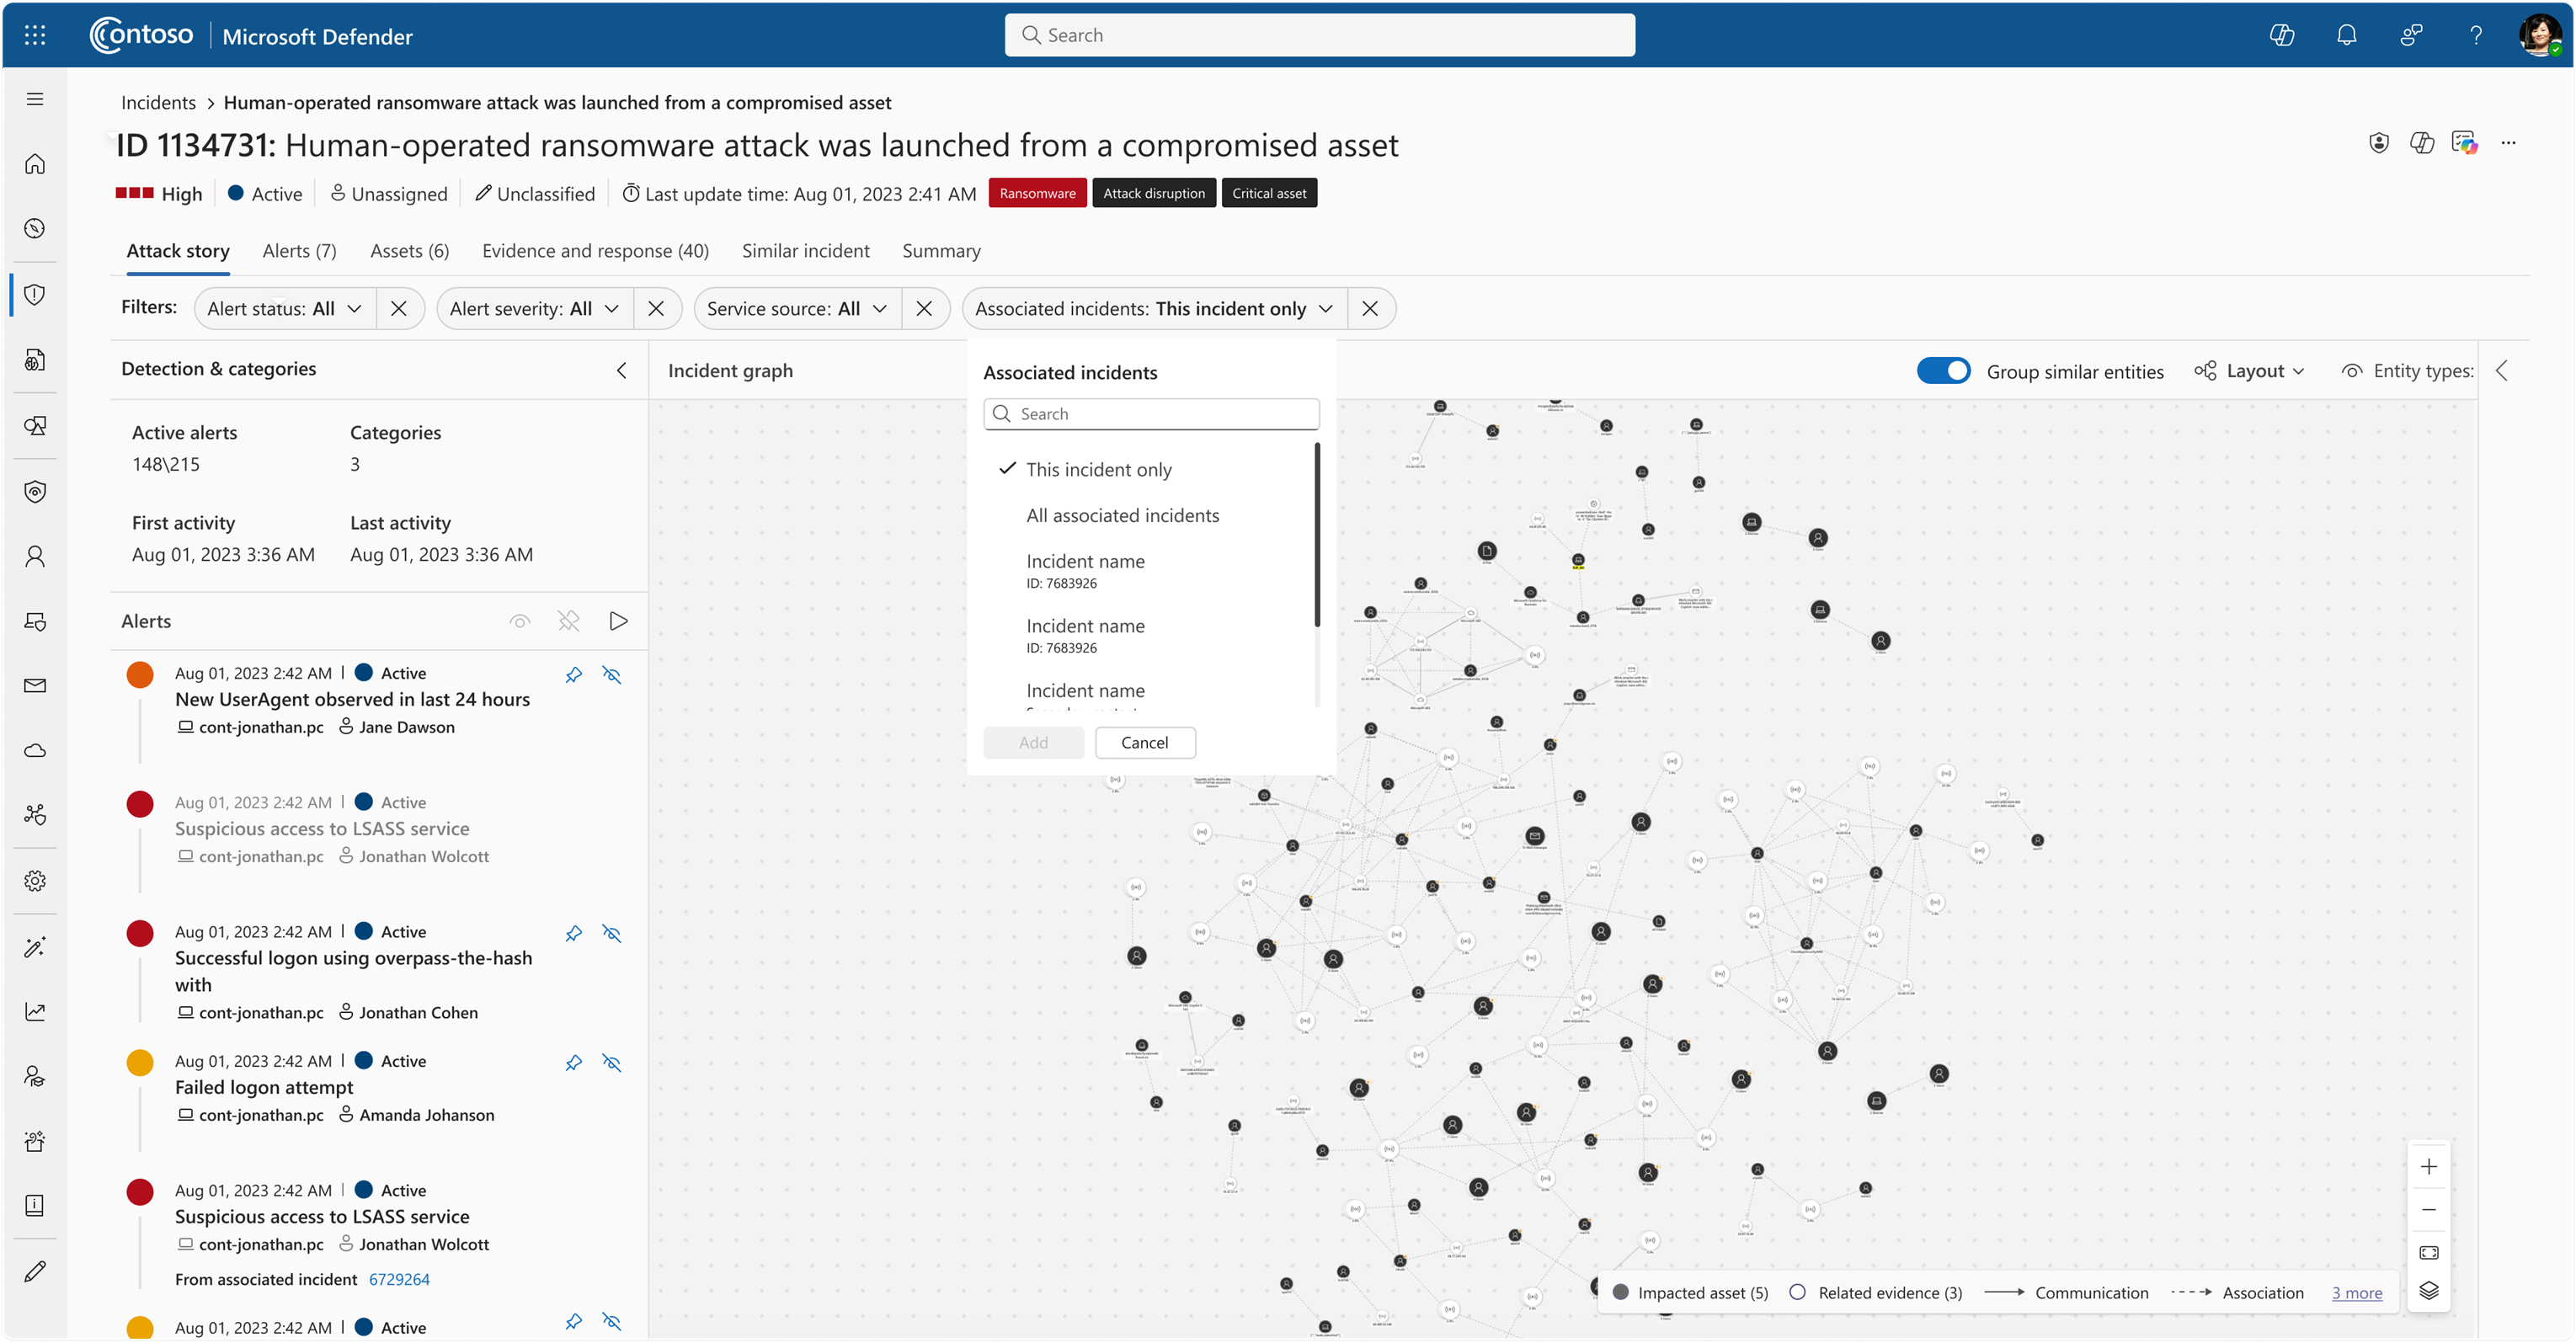Collapse the Associated incidents filter dropdown
Screen dimensions: 2576x1343
(x=1154, y=308)
